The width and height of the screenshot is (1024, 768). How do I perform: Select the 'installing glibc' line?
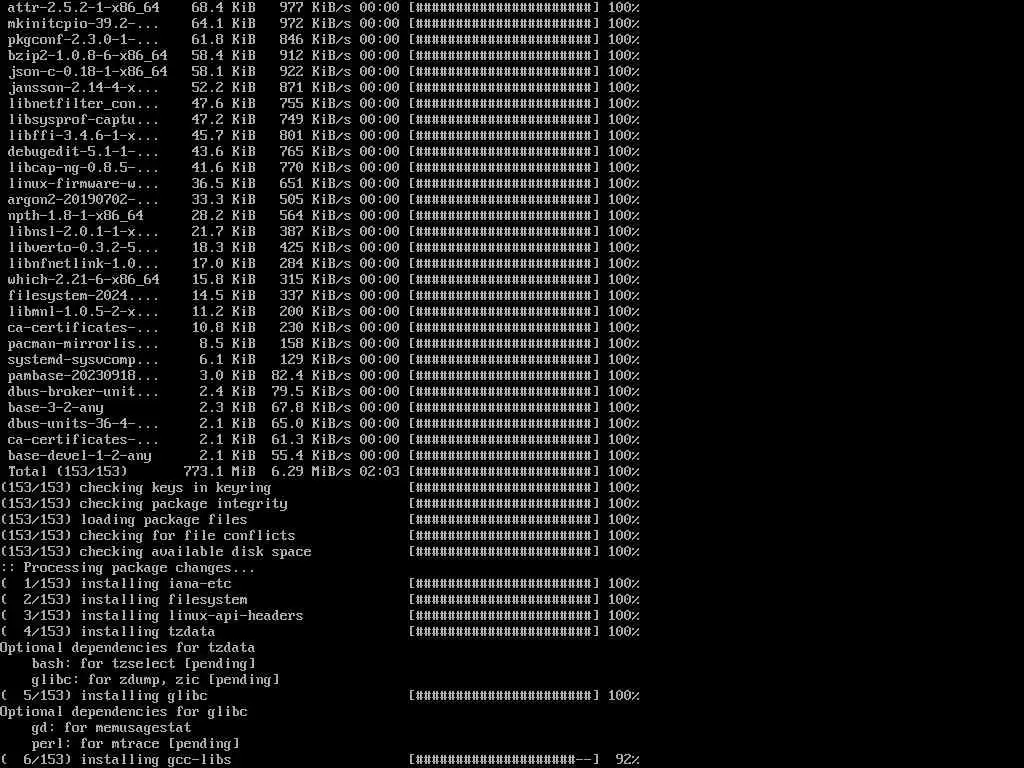320,696
